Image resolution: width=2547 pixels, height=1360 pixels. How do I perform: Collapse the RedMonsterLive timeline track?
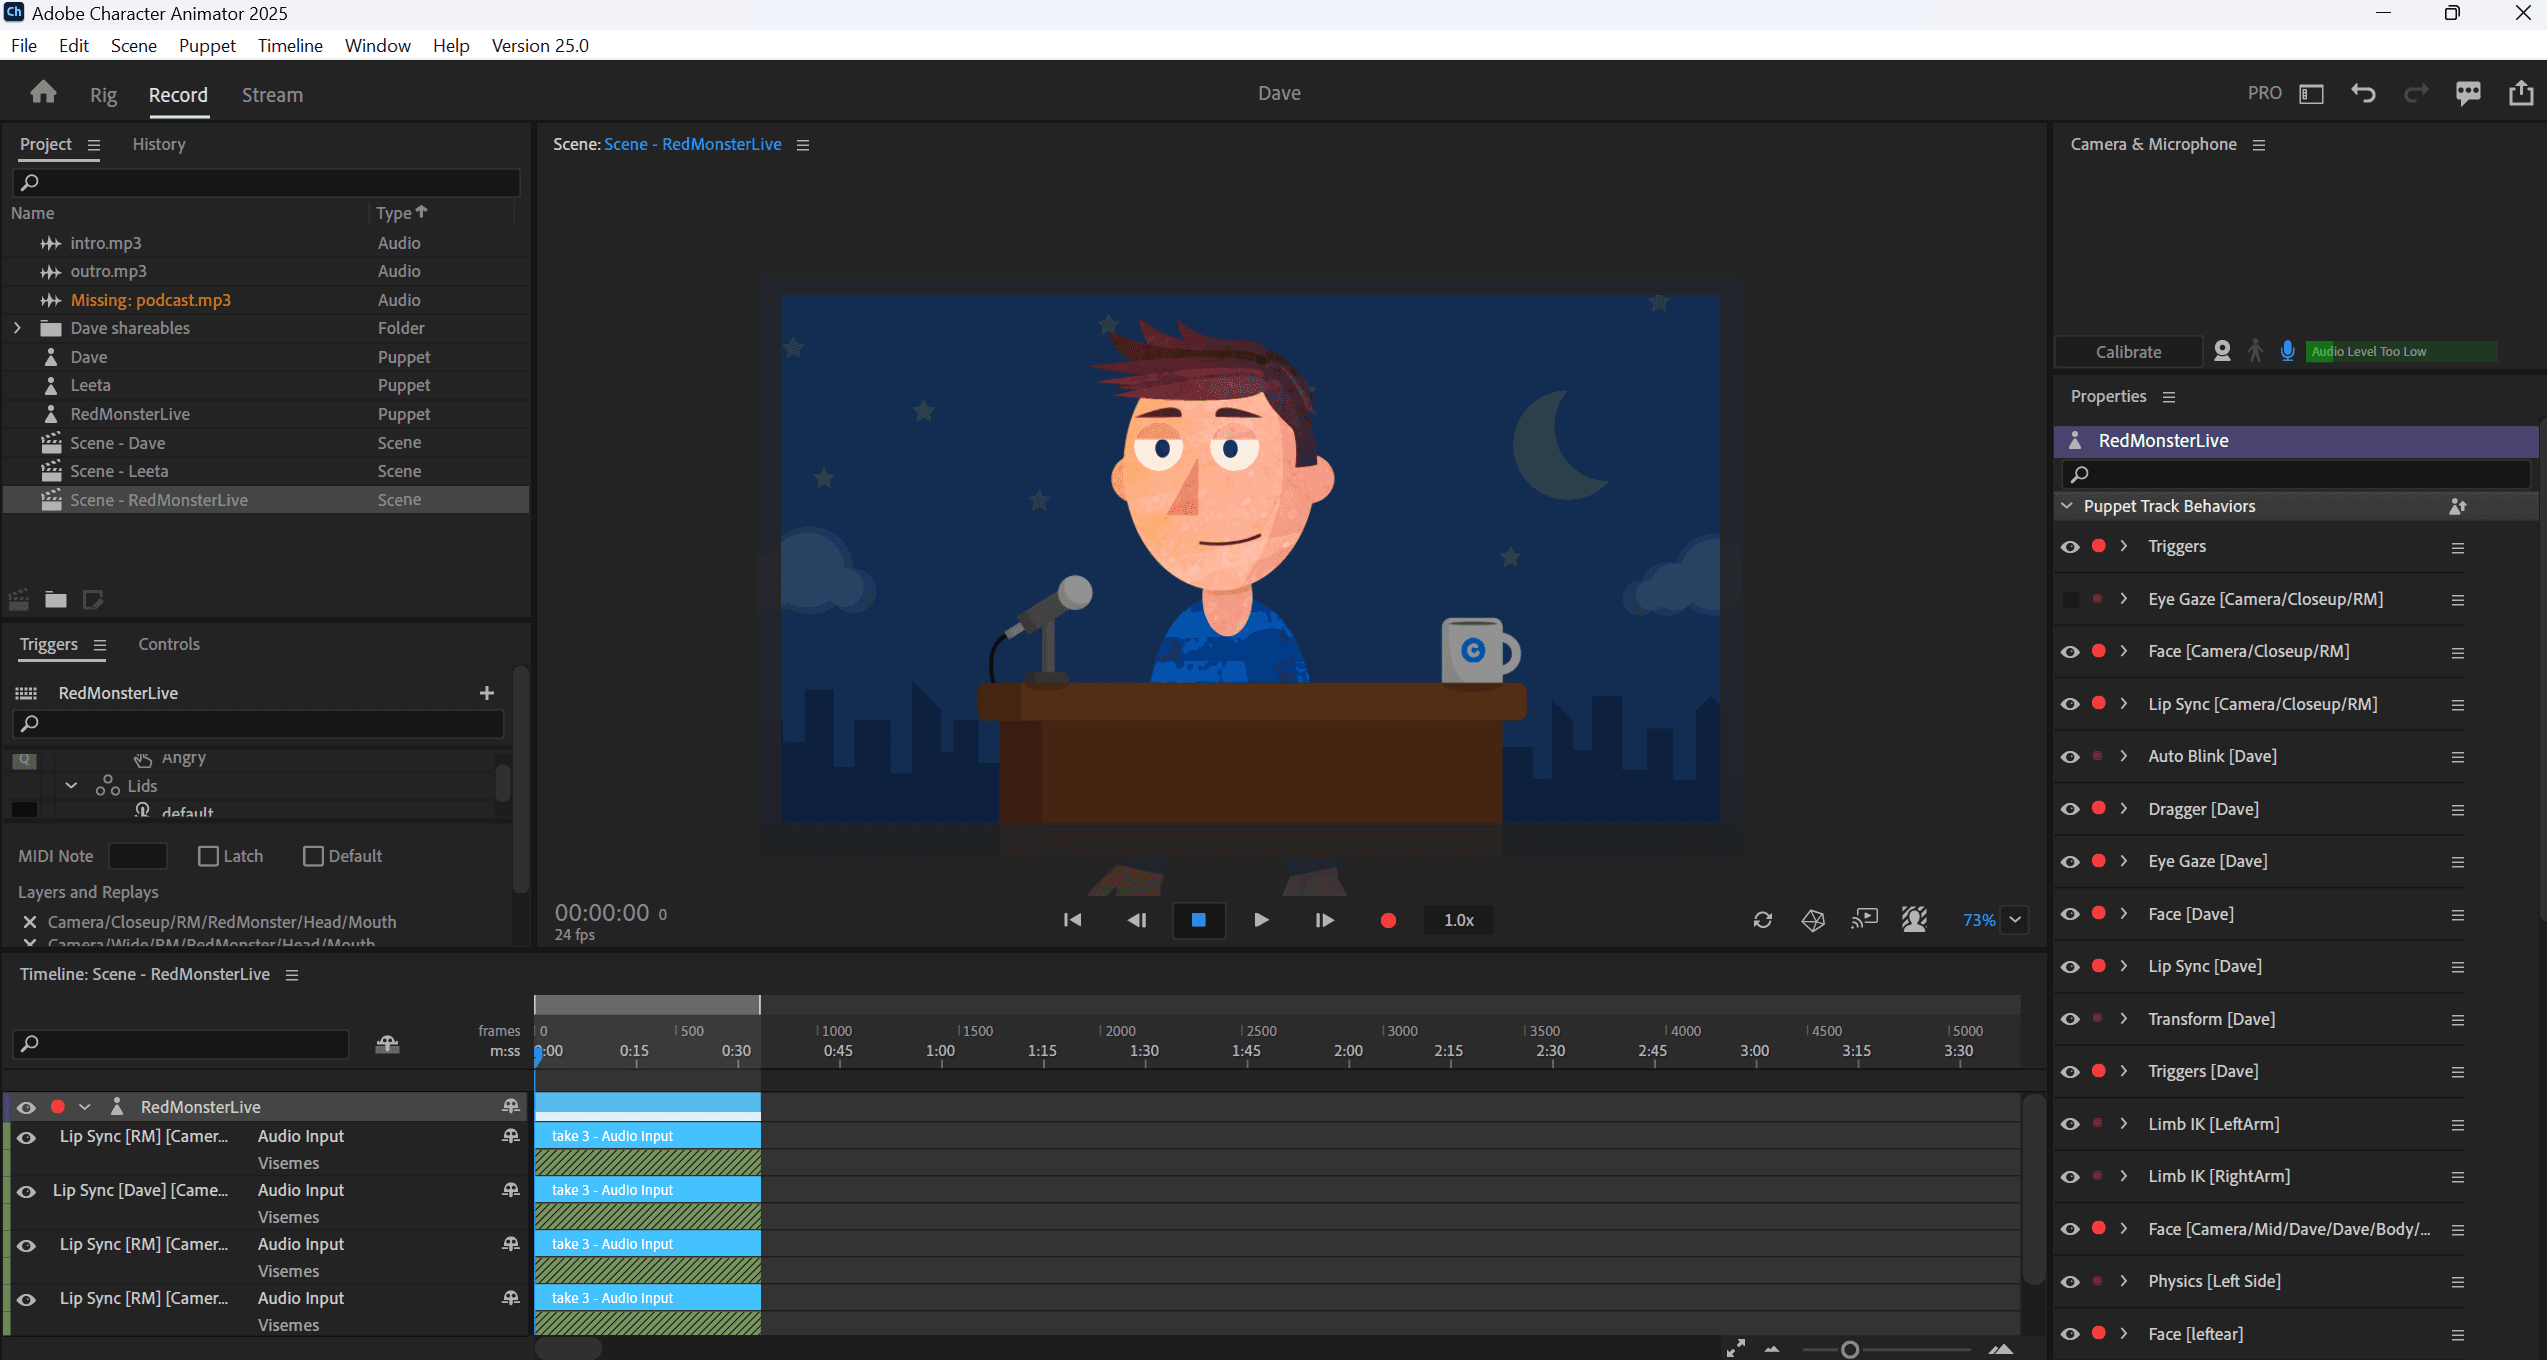click(85, 1107)
